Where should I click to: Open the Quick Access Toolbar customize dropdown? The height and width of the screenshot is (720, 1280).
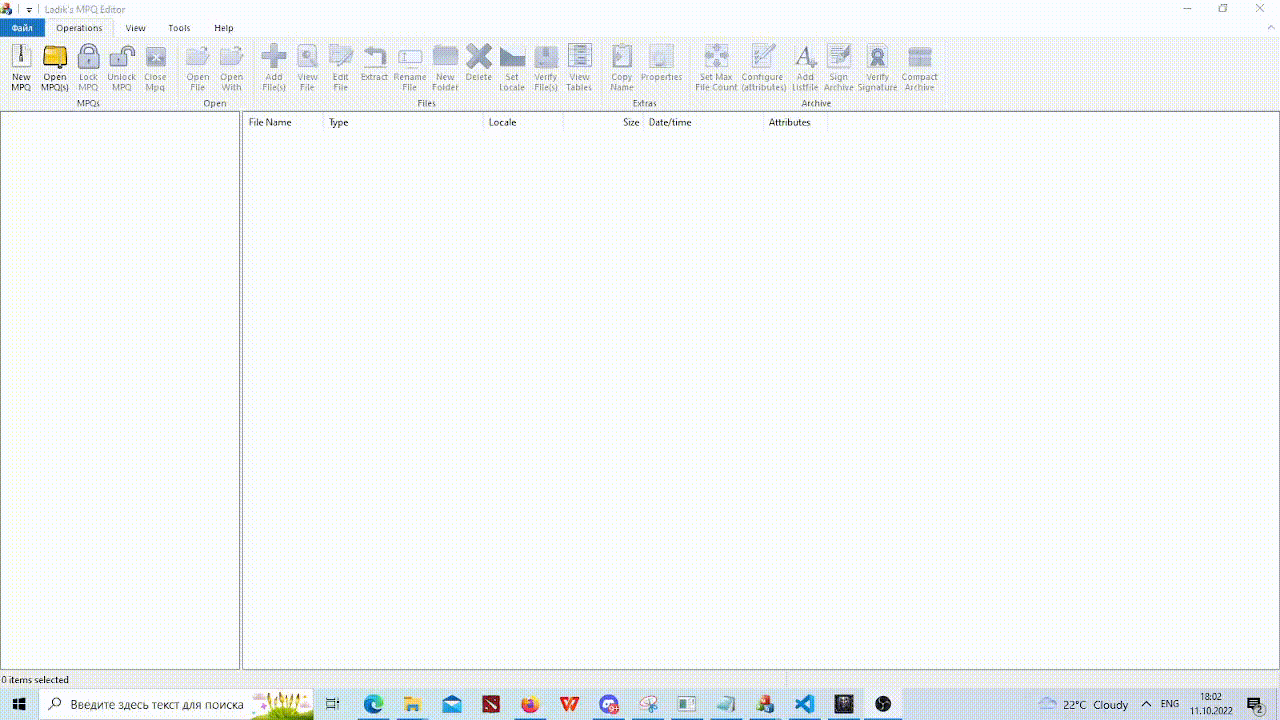30,9
